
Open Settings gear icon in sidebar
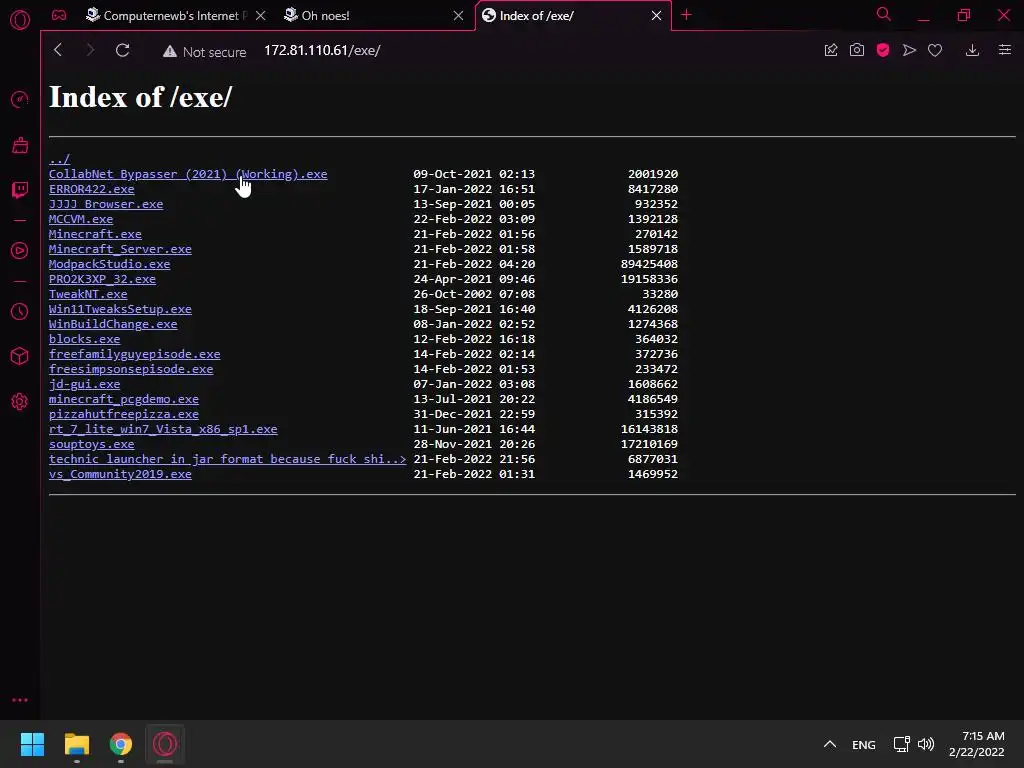20,402
